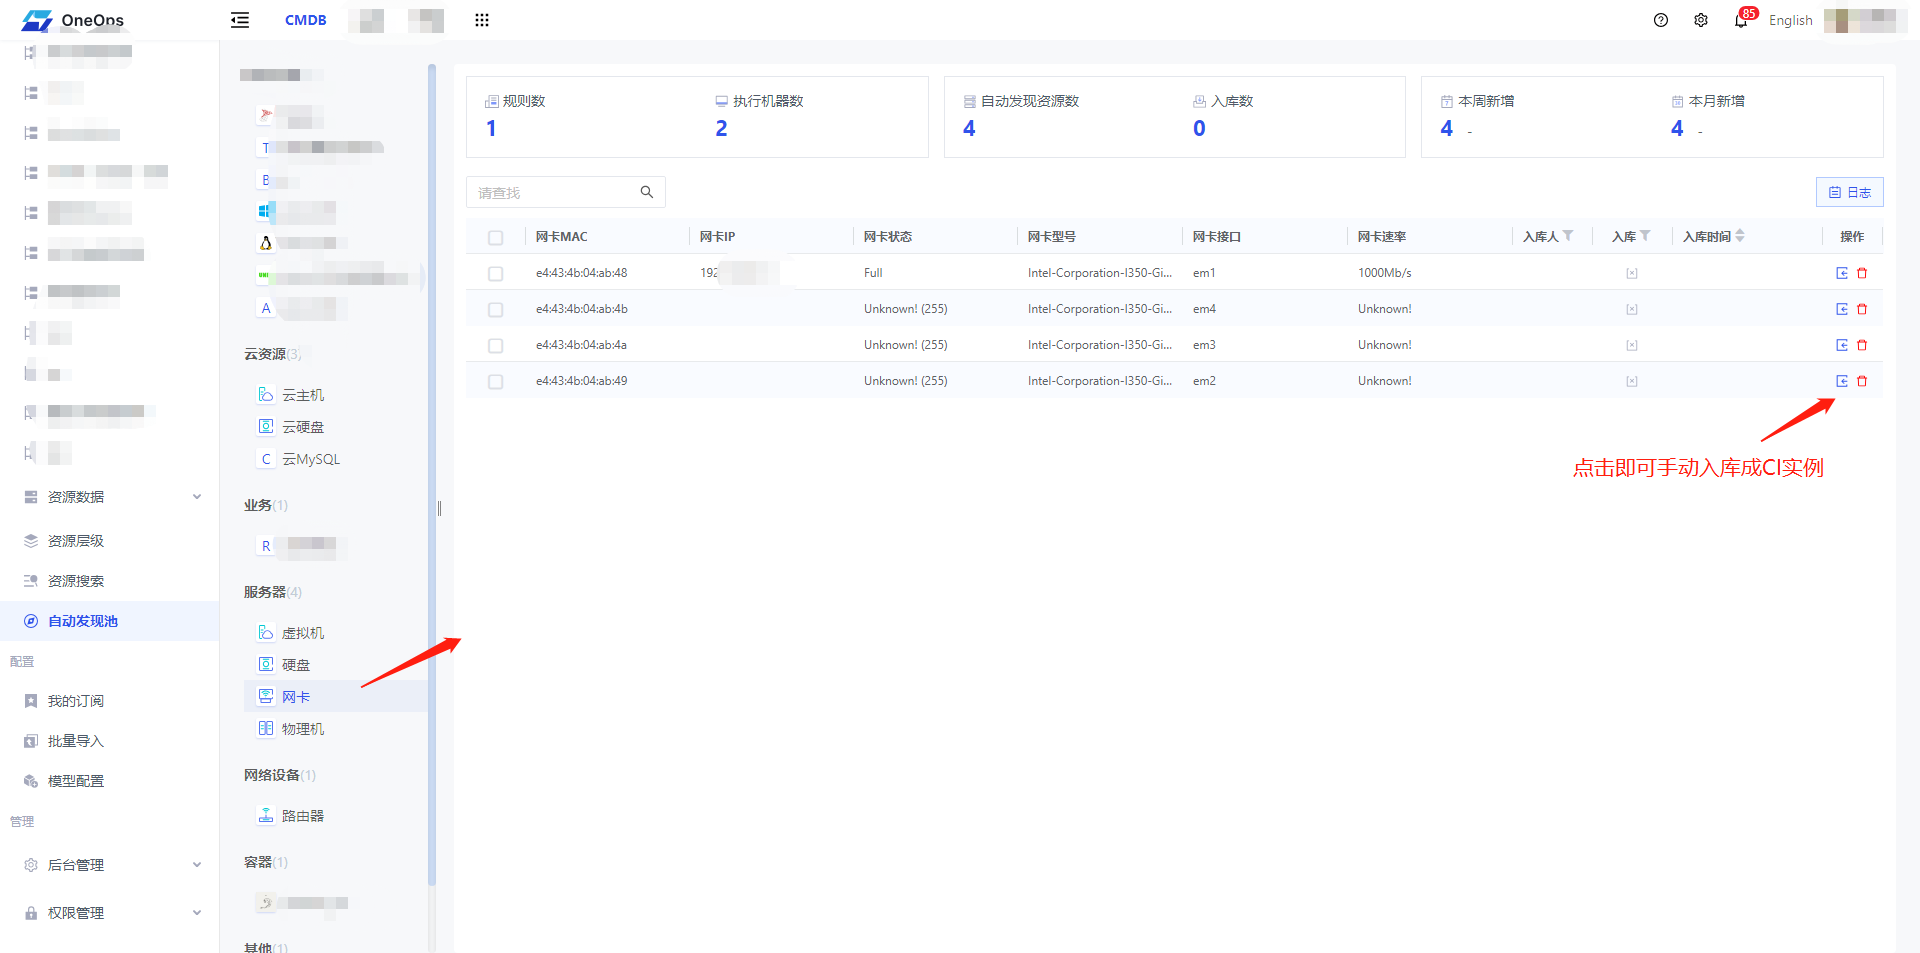Switch to CMDB top tab
The width and height of the screenshot is (1920, 953).
[x=306, y=20]
